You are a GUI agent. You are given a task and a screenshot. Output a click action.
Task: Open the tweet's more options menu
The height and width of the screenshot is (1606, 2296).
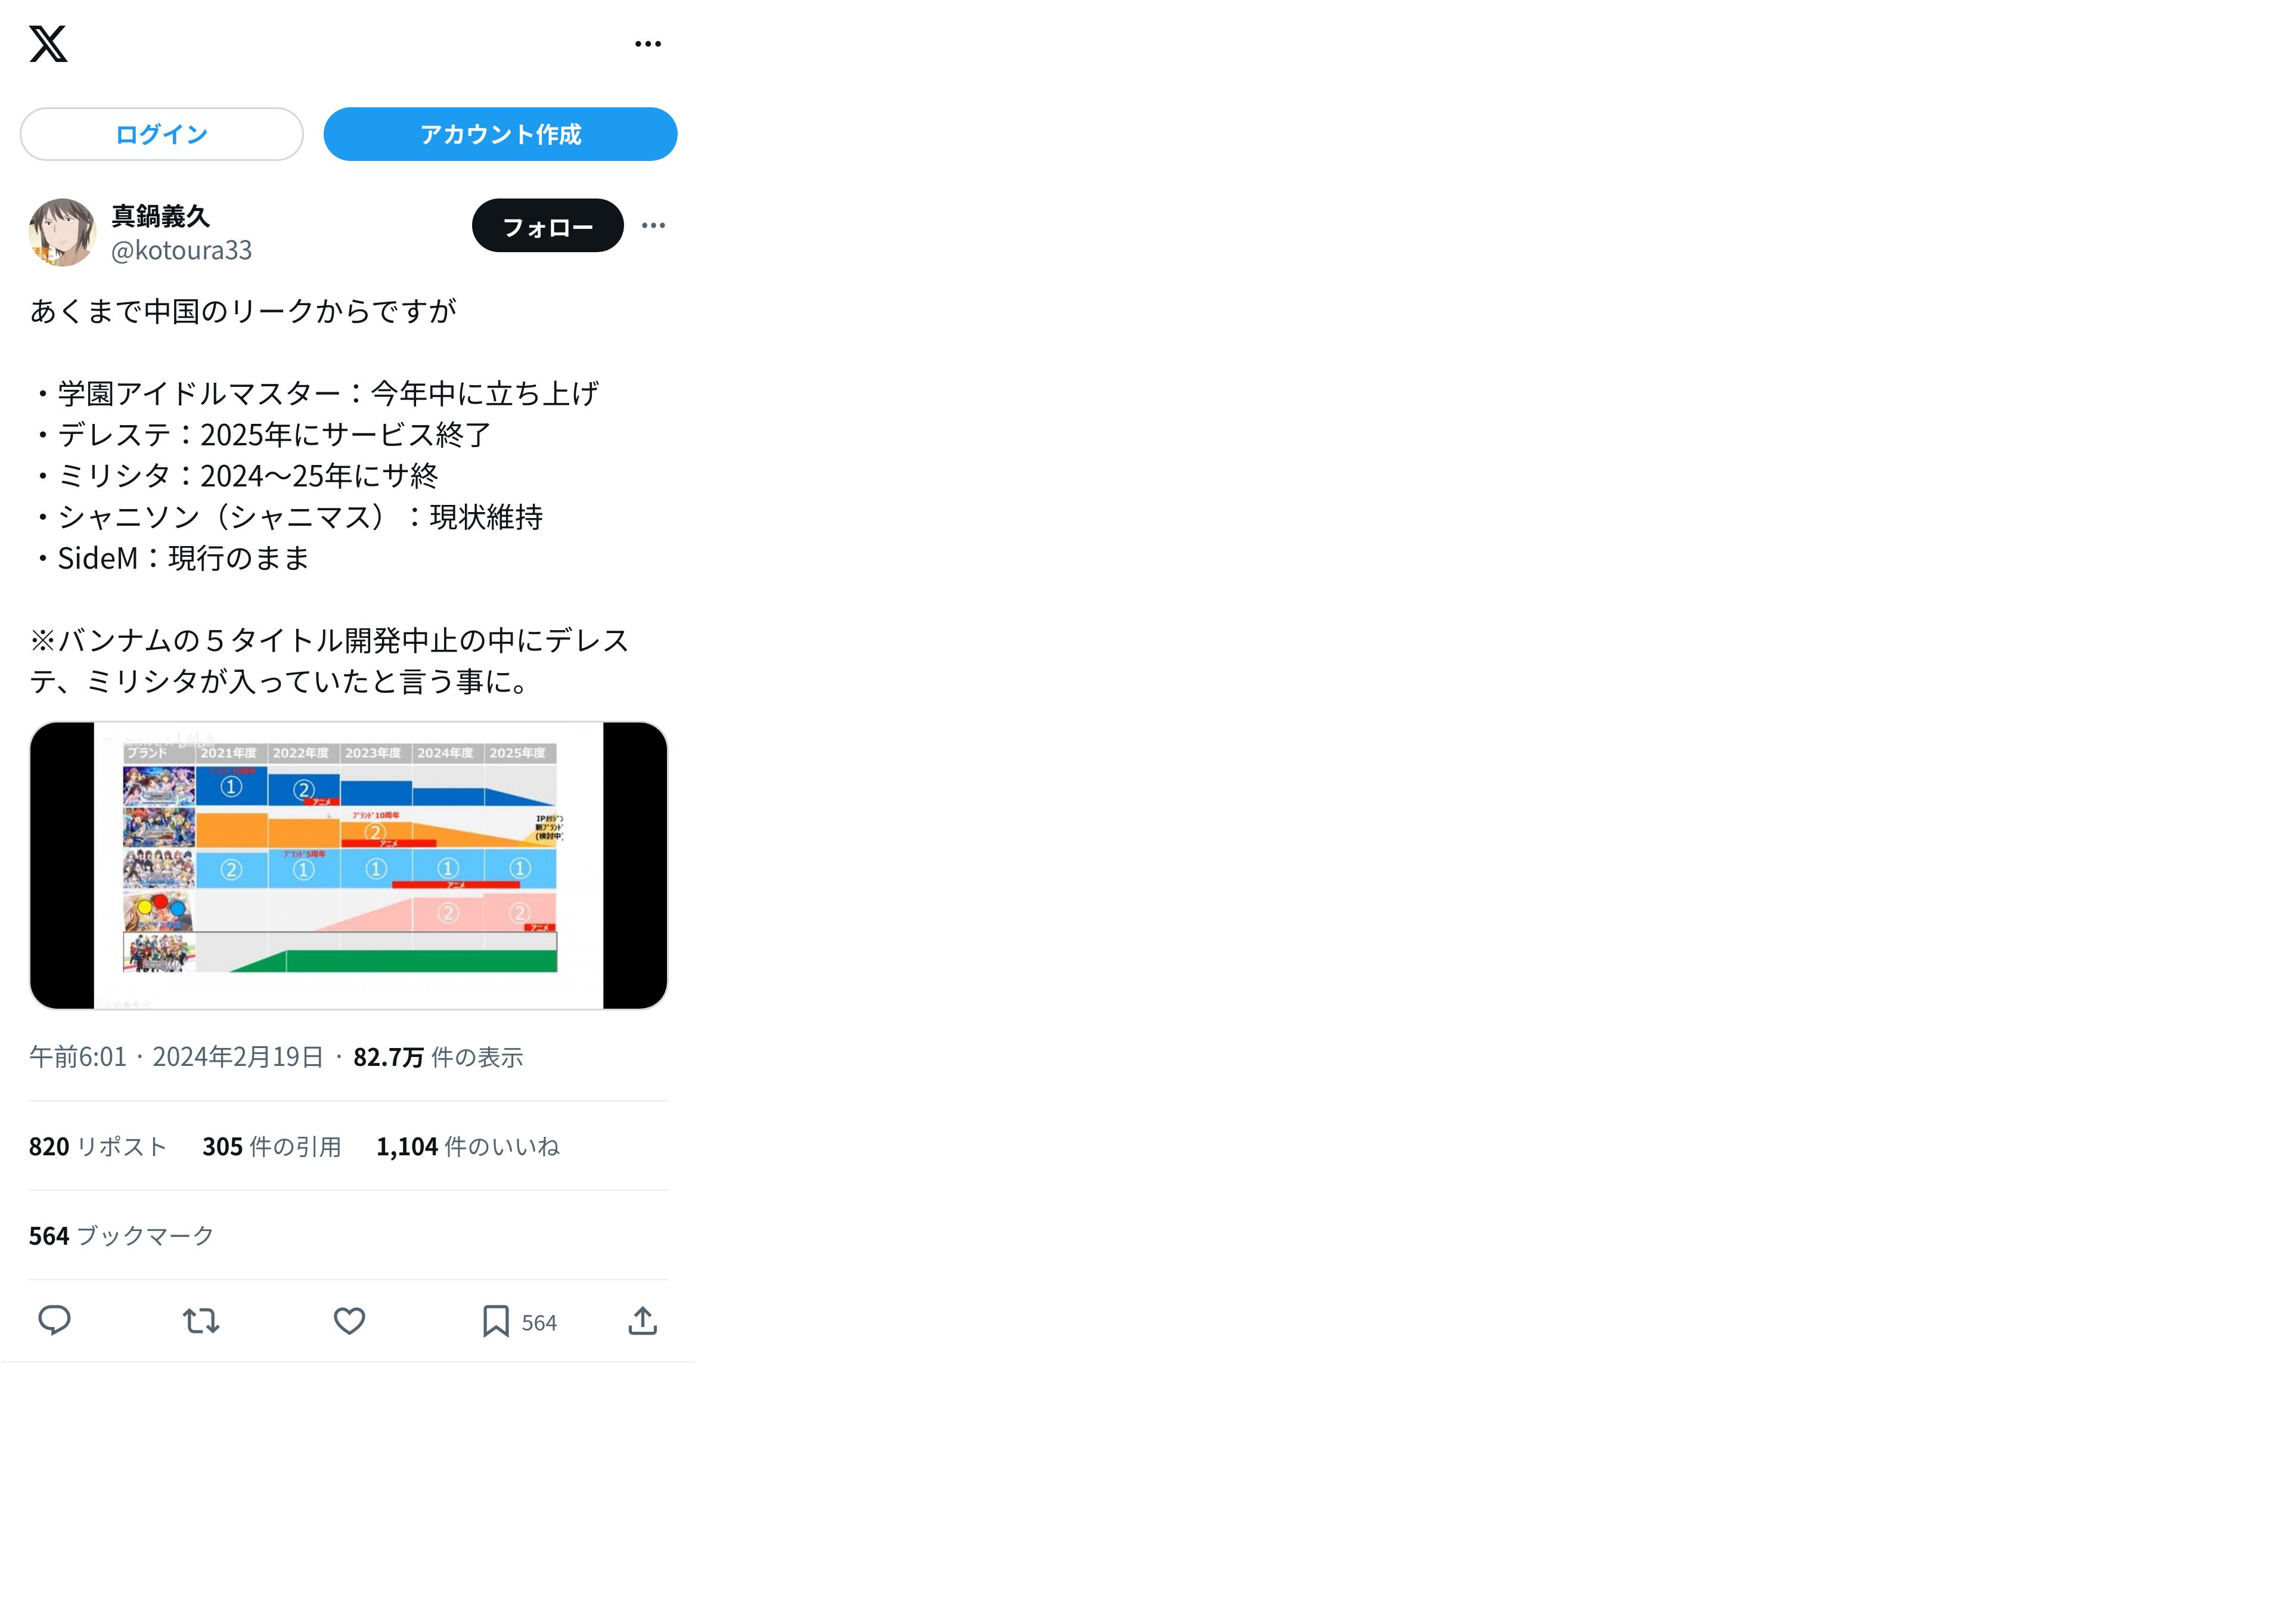pyautogui.click(x=653, y=226)
